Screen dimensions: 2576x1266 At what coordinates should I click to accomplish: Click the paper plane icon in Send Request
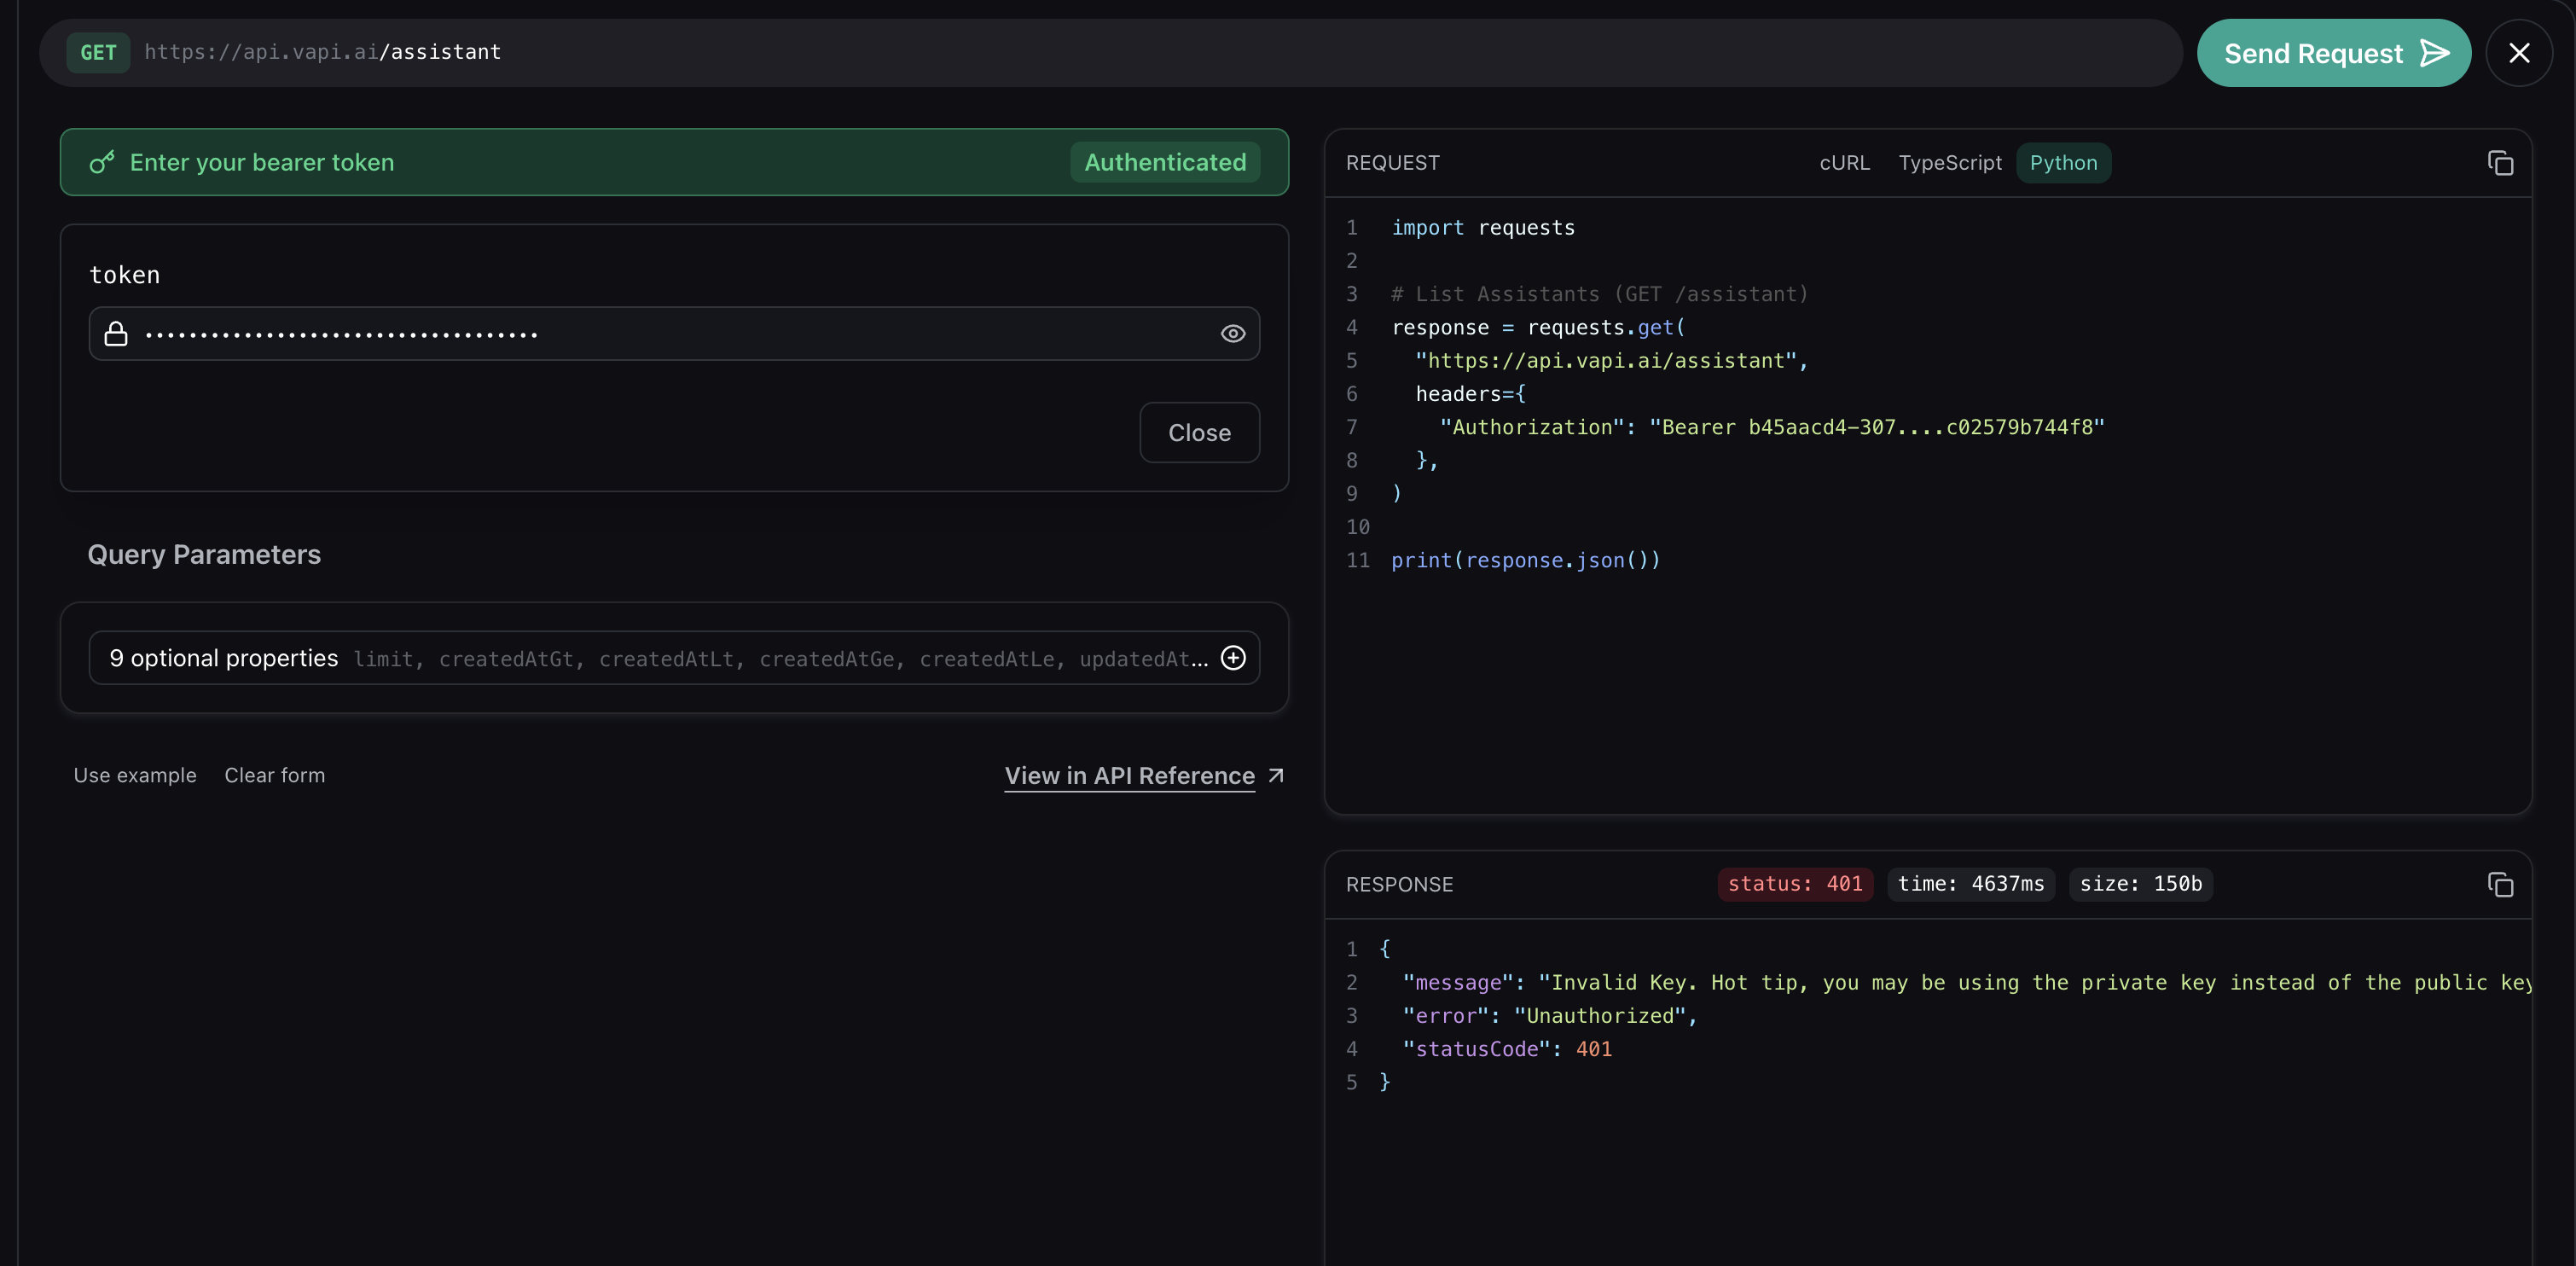pos(2434,53)
